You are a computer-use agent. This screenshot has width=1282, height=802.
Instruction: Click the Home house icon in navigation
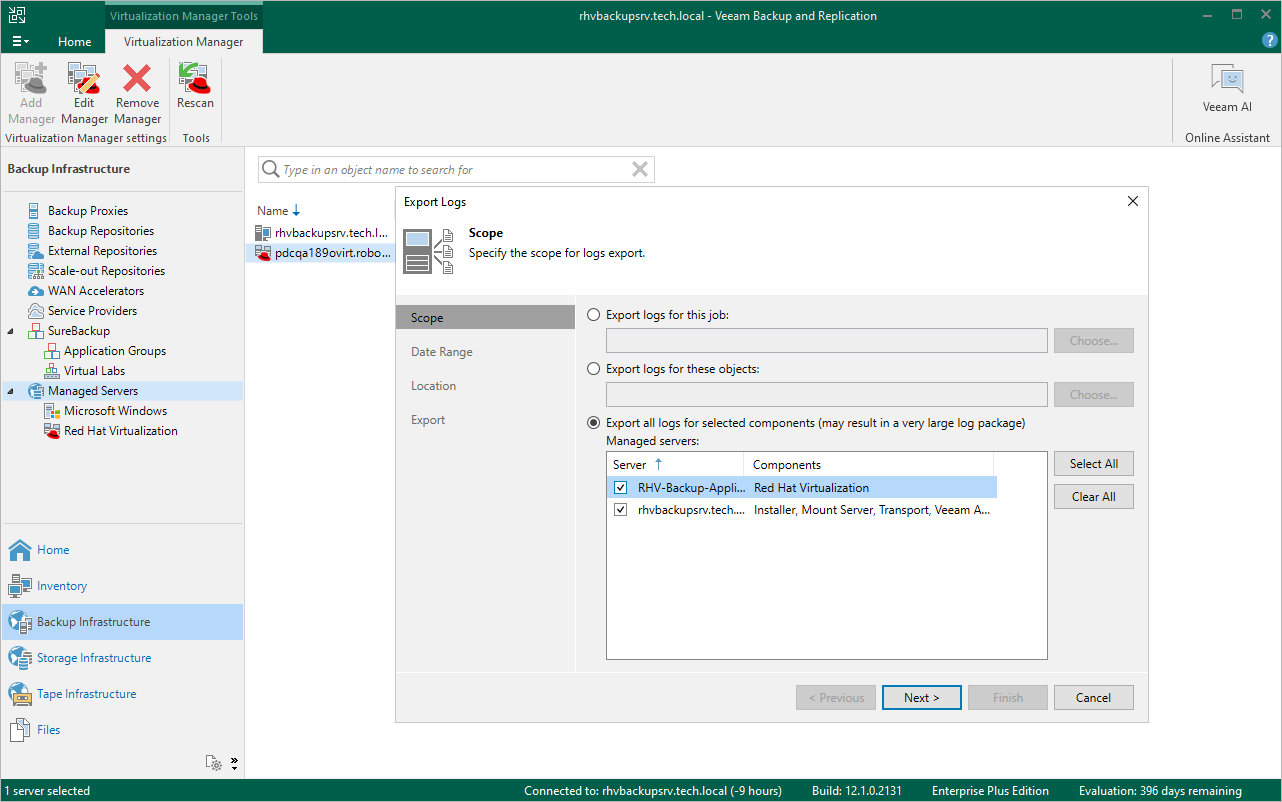(x=20, y=550)
